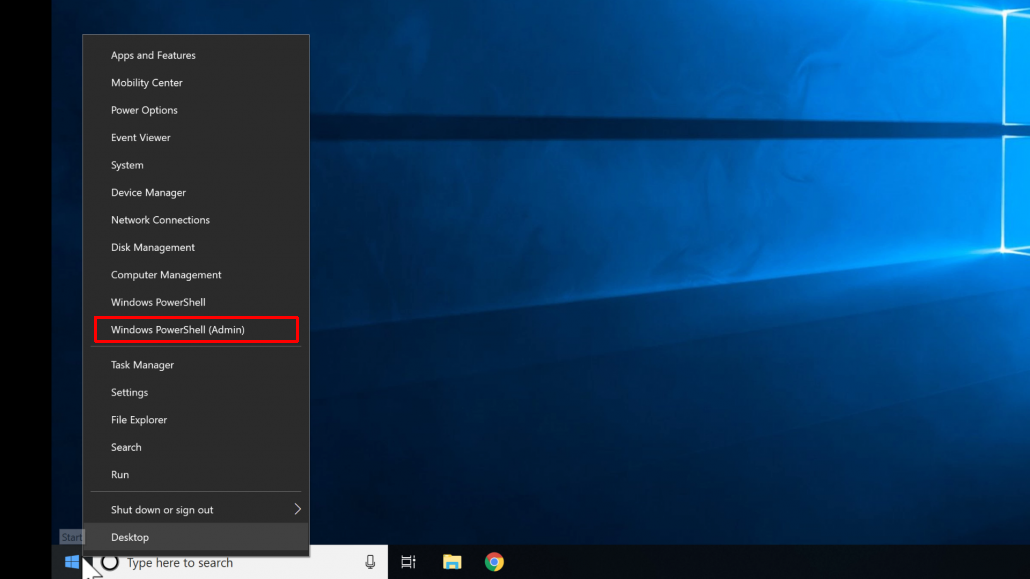Open Apps and Features
The image size is (1030, 579).
(196, 55)
